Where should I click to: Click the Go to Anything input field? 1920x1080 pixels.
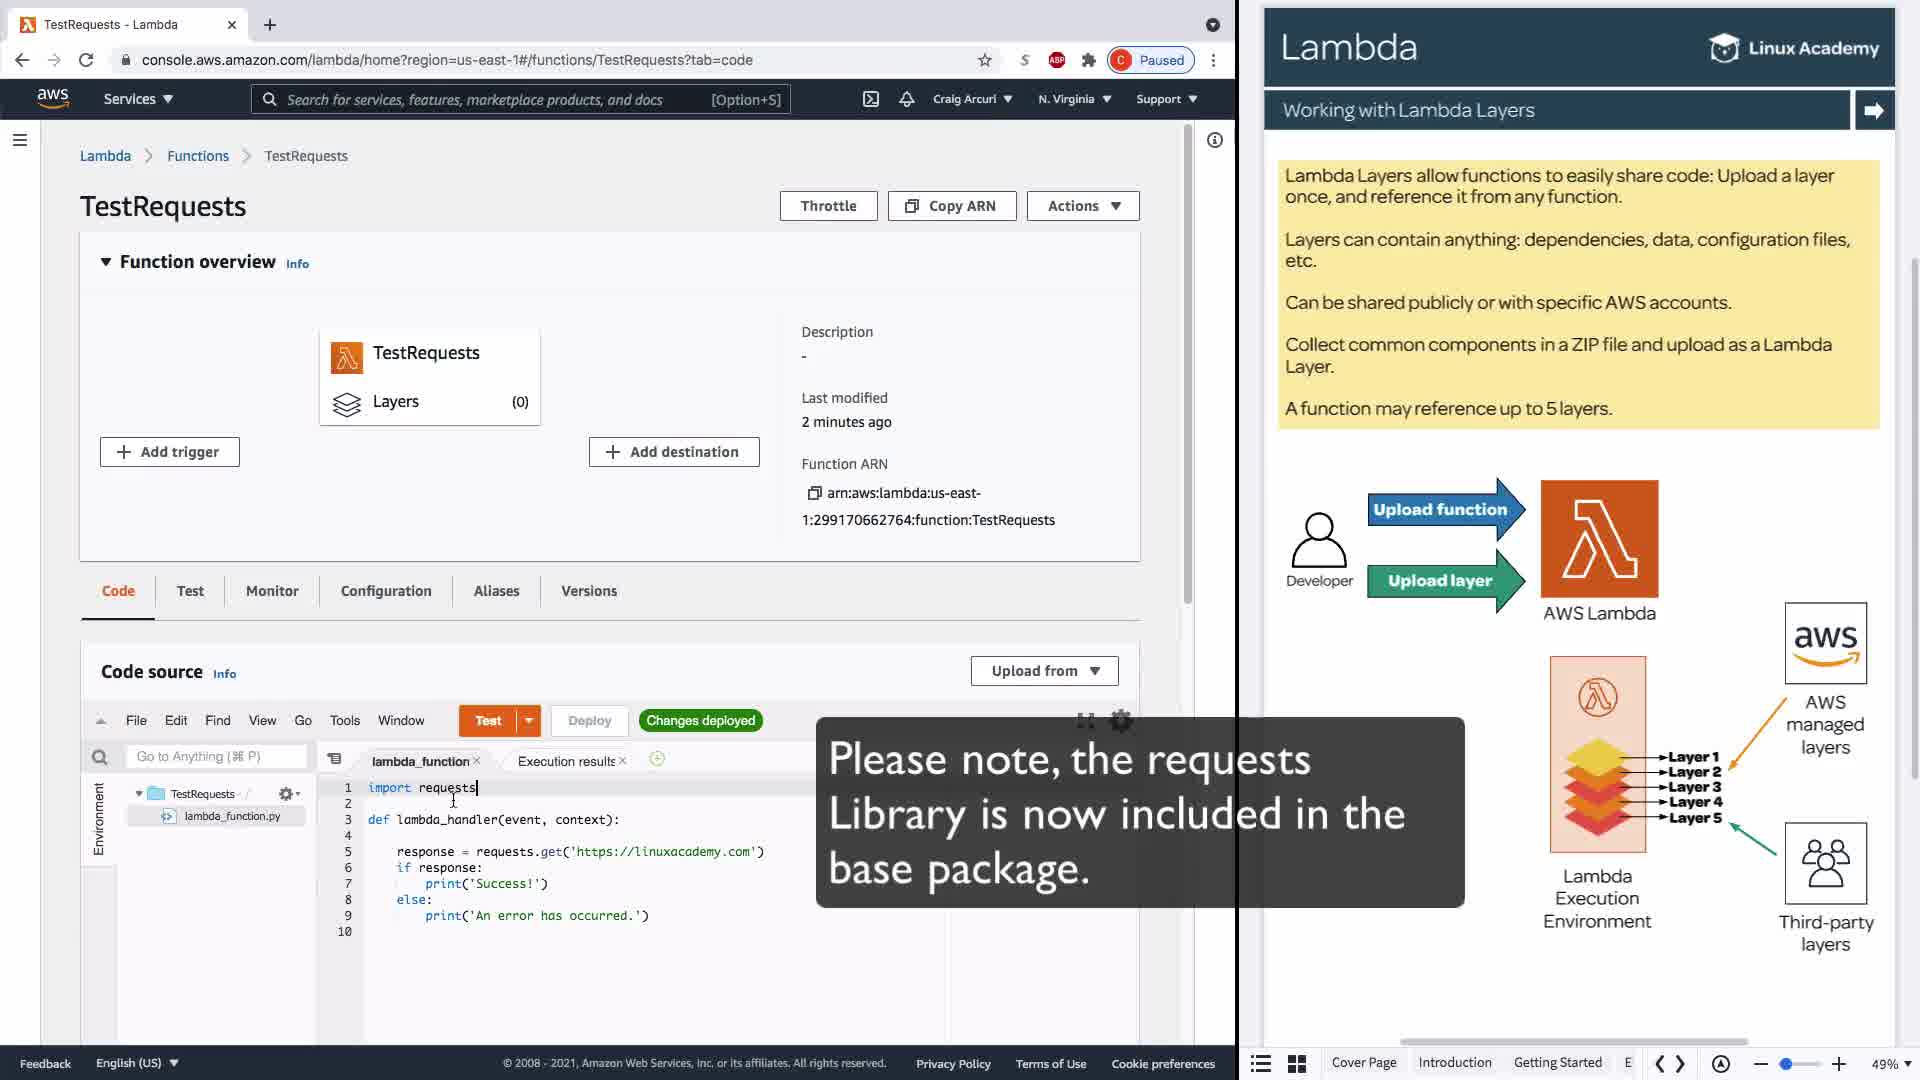216,757
